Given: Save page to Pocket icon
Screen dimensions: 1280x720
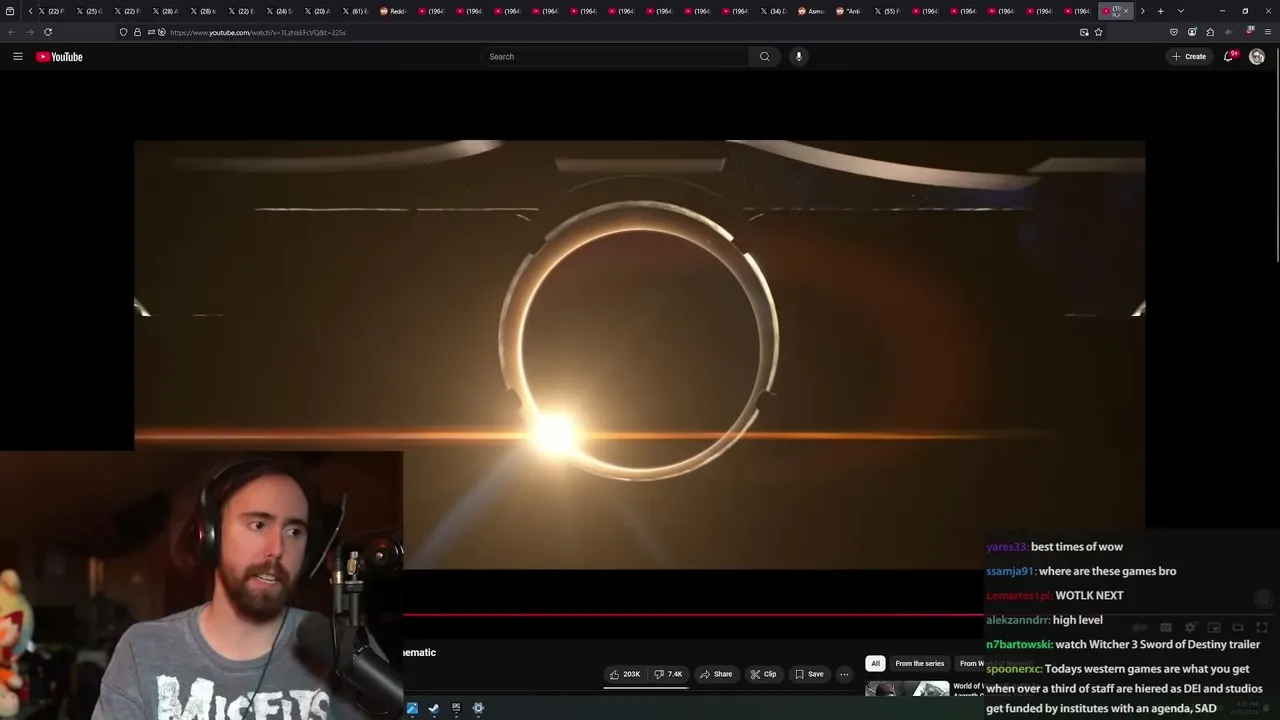Looking at the screenshot, I should coord(1174,32).
